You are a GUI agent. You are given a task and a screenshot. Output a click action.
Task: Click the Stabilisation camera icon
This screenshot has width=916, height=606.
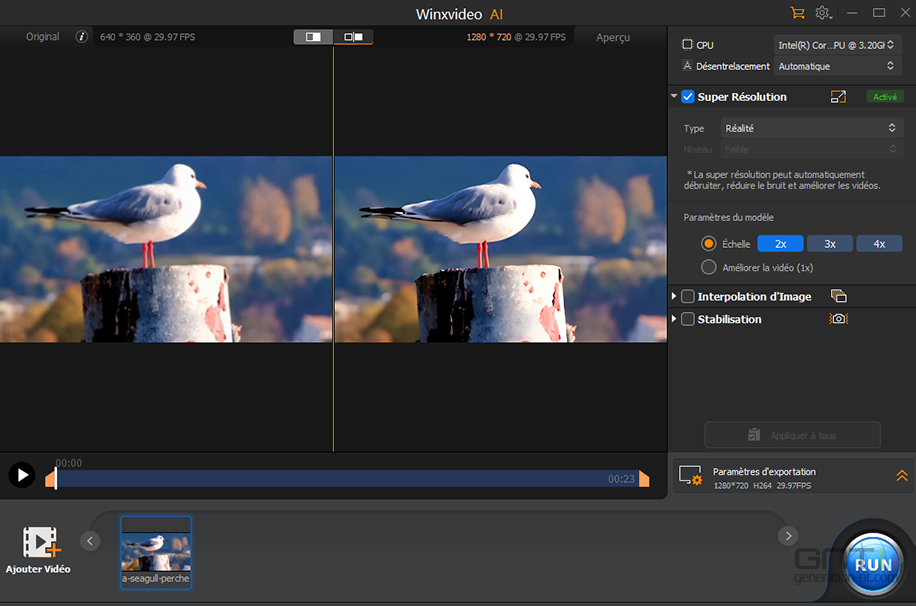[x=839, y=318]
